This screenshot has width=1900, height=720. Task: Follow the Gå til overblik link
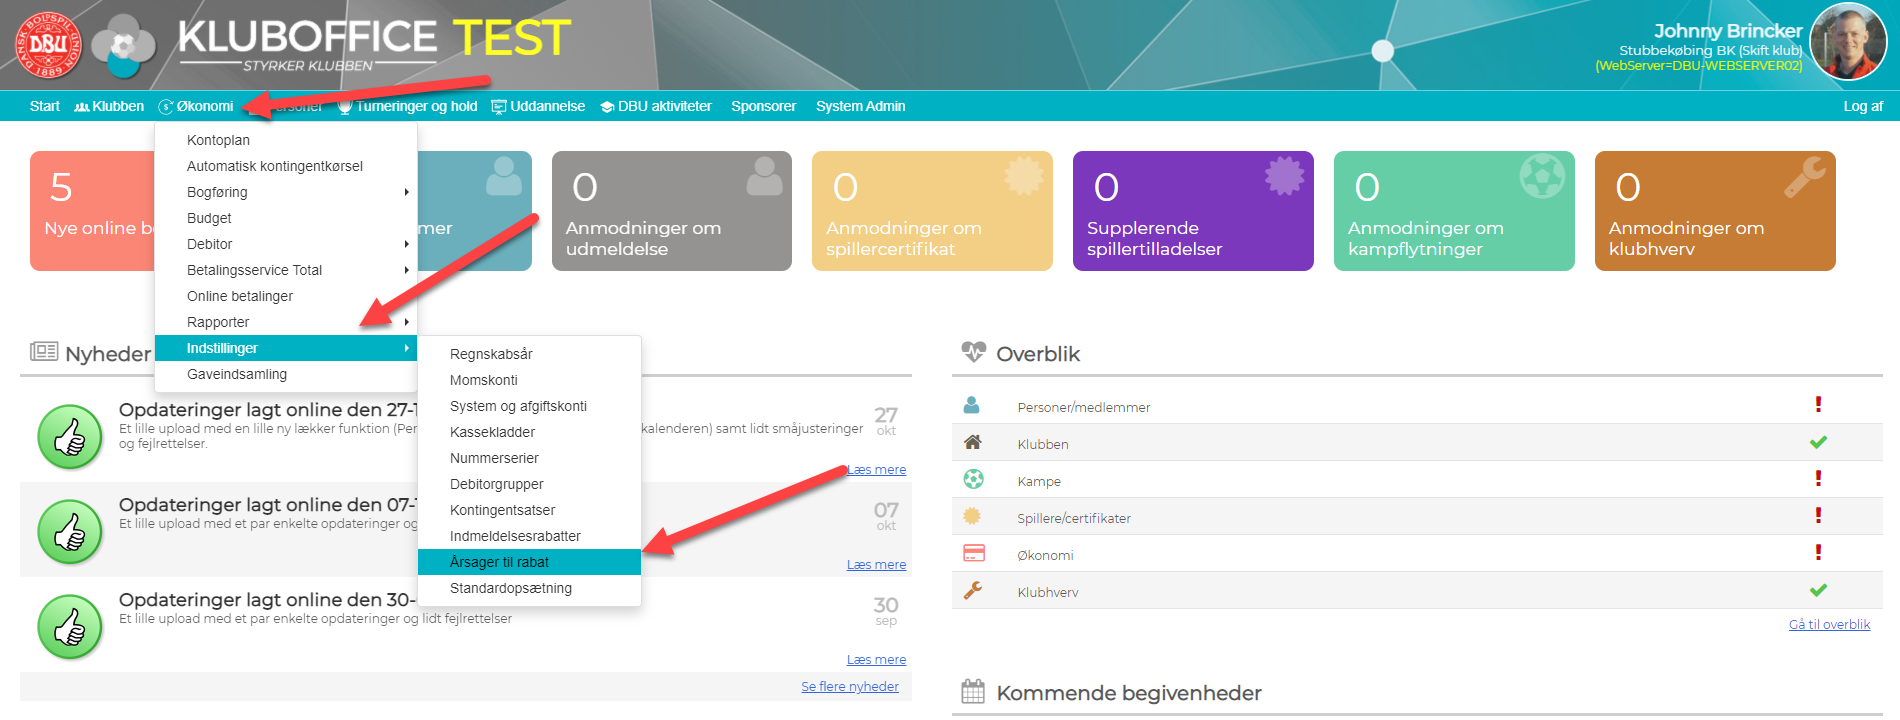[x=1829, y=625]
